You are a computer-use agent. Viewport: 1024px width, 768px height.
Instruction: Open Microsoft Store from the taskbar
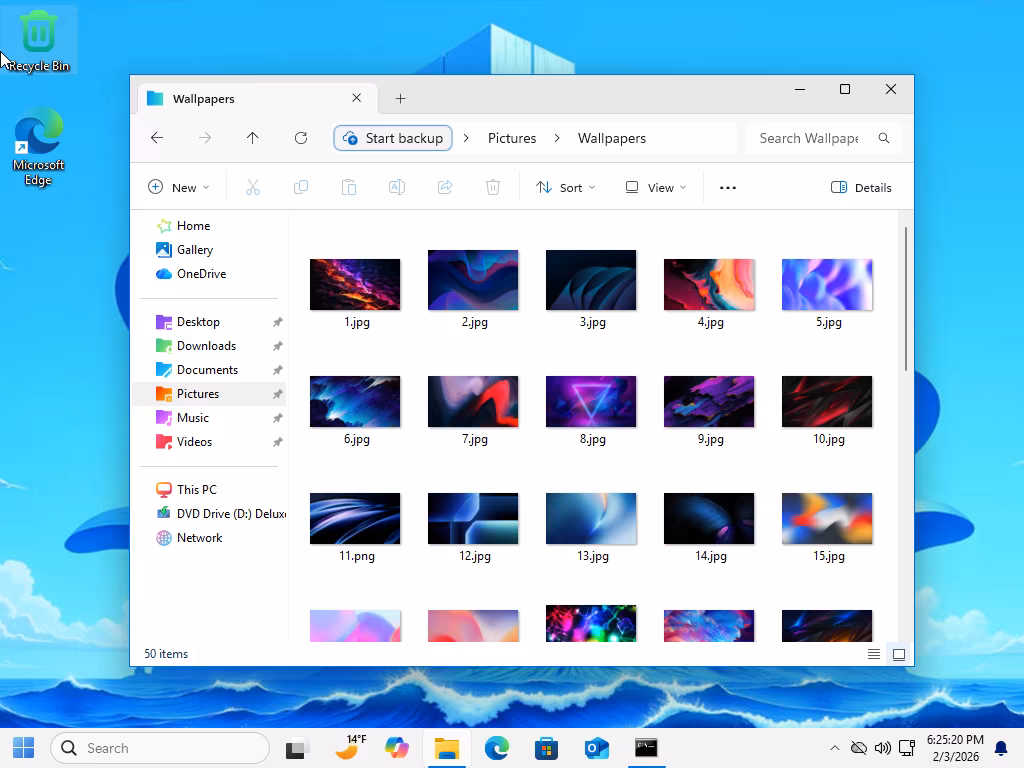point(546,748)
